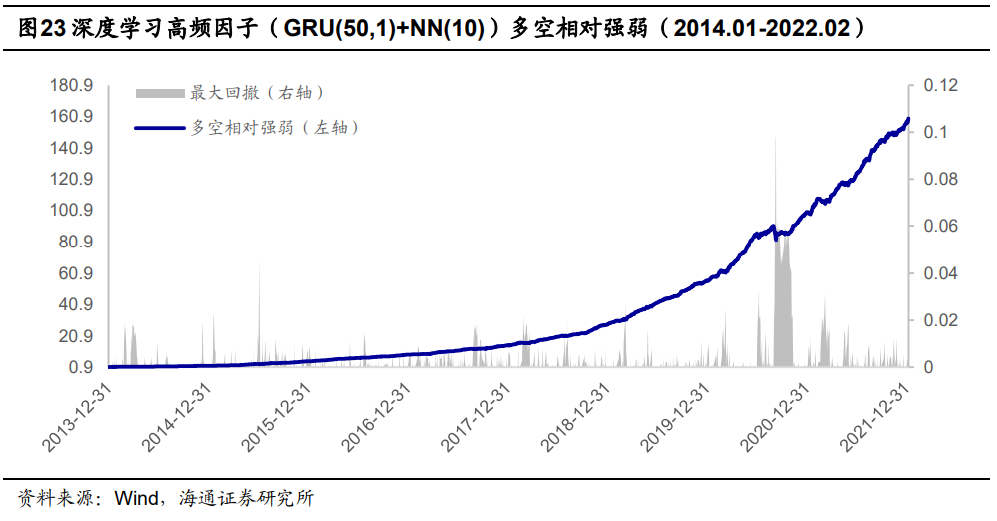Click the date label 2019-12-31
The width and height of the screenshot is (997, 521).
click(676, 417)
